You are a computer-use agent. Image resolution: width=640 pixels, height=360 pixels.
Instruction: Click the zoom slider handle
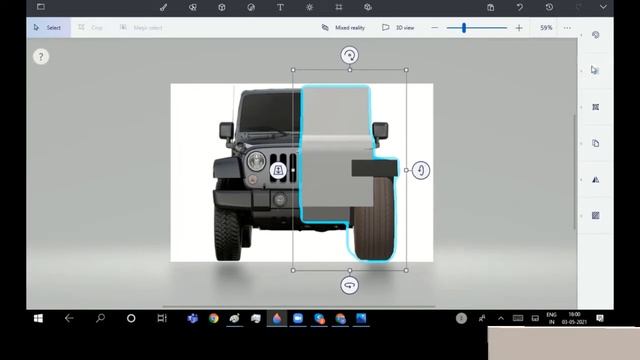(x=464, y=27)
